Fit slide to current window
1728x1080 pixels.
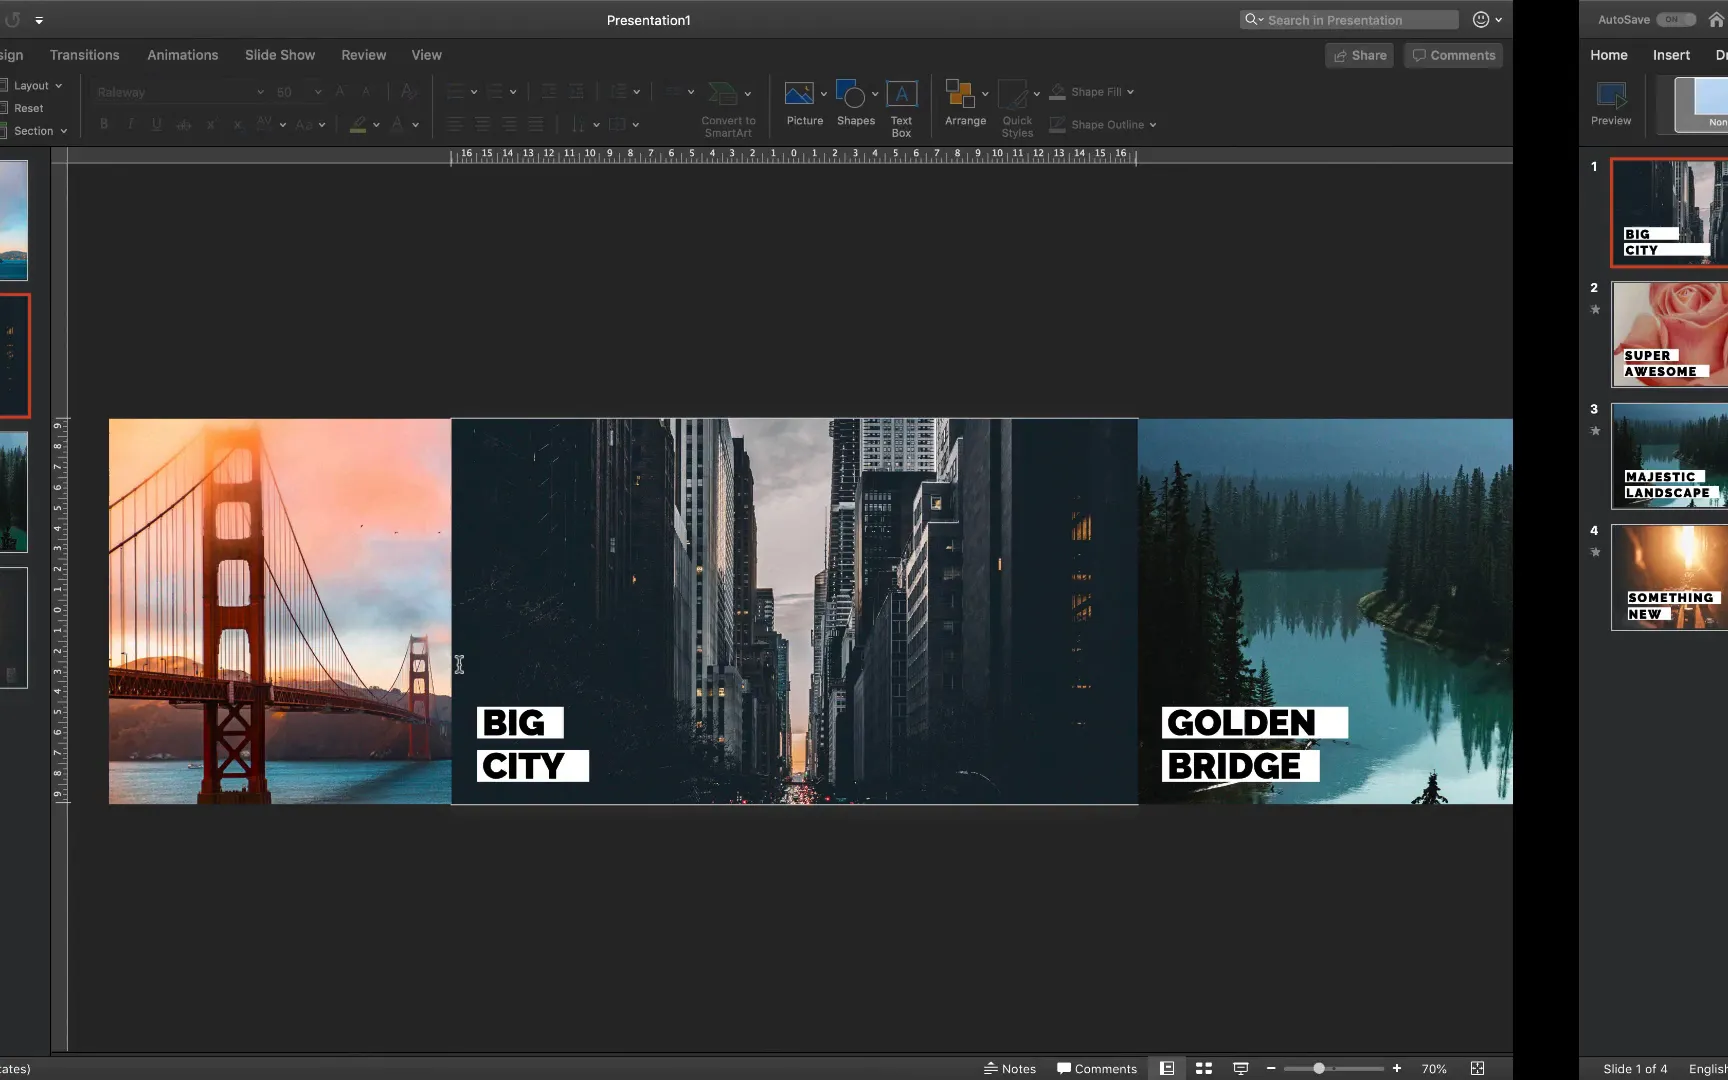pyautogui.click(x=1478, y=1068)
